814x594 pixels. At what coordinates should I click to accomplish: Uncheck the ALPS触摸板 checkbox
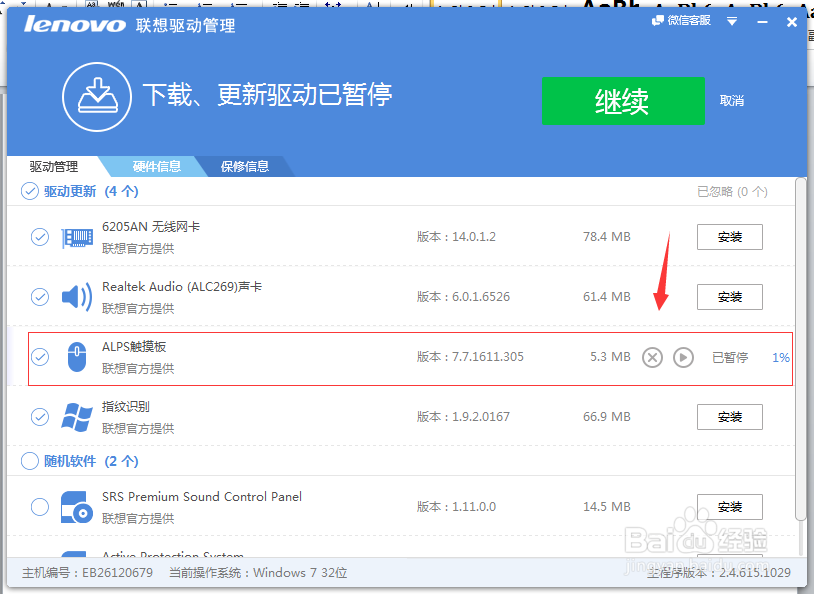pos(40,357)
